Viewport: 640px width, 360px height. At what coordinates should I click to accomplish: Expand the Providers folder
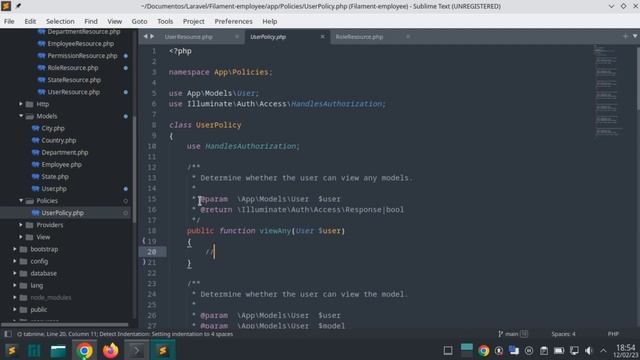pos(21,225)
